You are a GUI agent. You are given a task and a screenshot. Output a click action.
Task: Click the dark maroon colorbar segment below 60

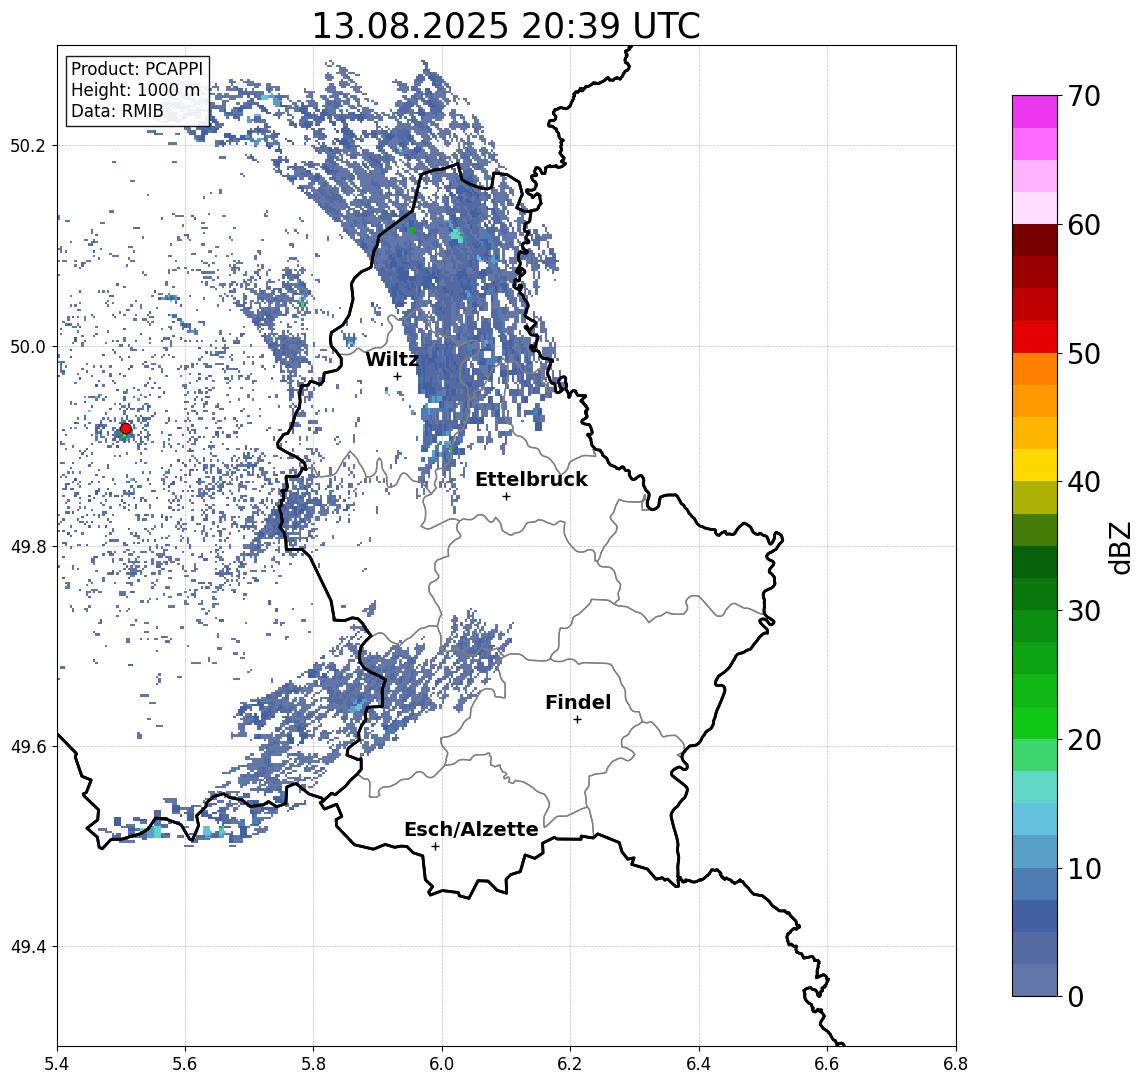point(1035,240)
